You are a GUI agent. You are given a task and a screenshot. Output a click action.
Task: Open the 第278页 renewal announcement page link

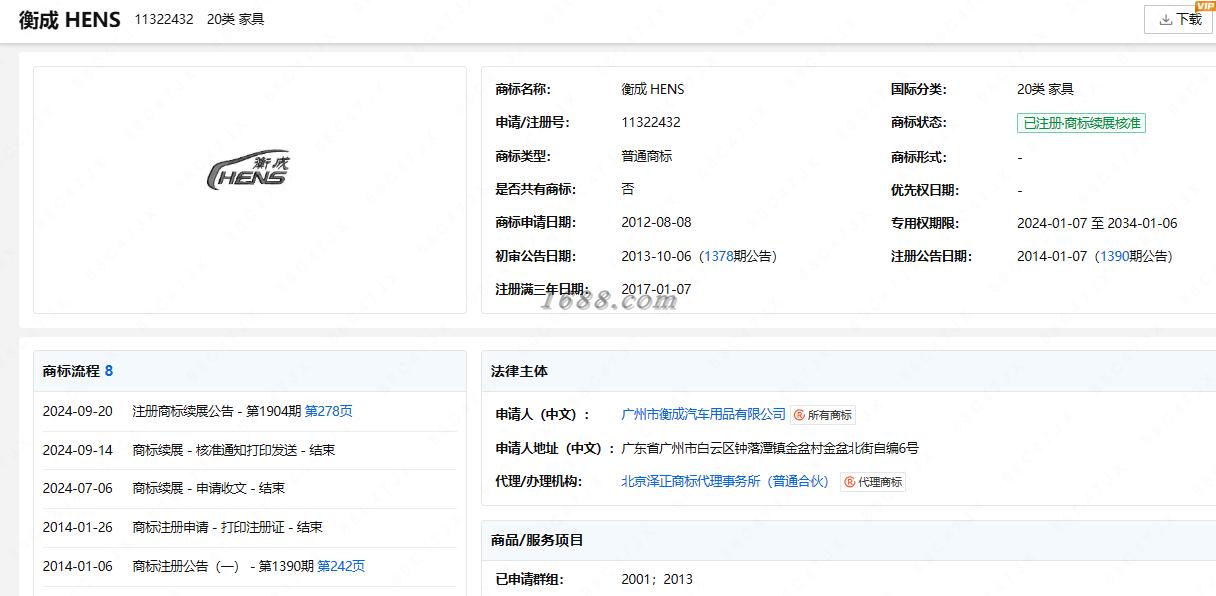coord(328,411)
